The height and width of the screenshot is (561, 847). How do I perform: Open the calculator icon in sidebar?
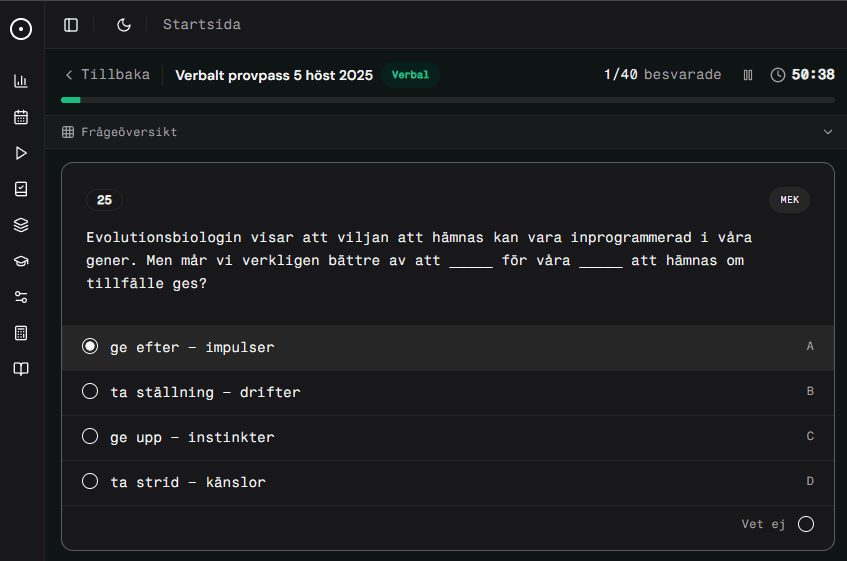pos(21,333)
